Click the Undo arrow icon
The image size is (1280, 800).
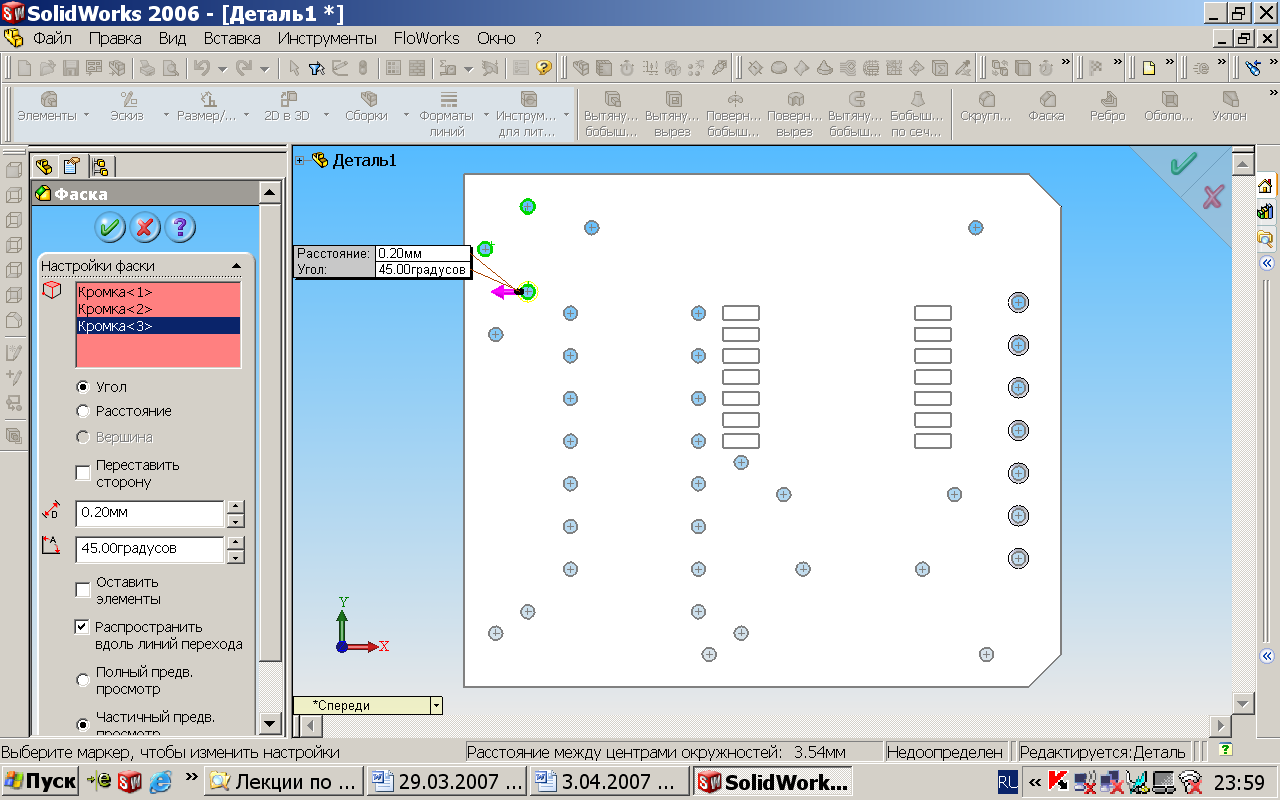click(200, 68)
